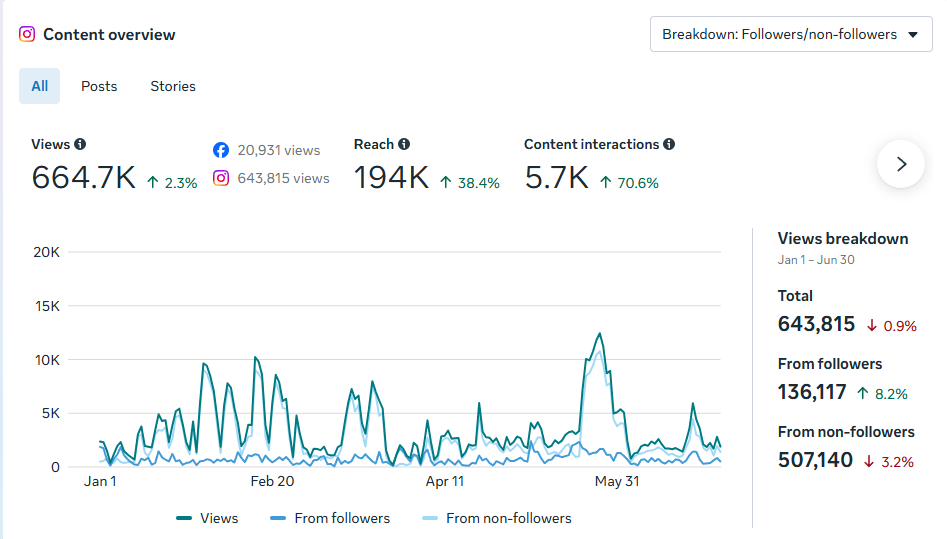Image resolution: width=947 pixels, height=539 pixels.
Task: Click the dropdown caret in the Breakdown selector
Action: 913,35
